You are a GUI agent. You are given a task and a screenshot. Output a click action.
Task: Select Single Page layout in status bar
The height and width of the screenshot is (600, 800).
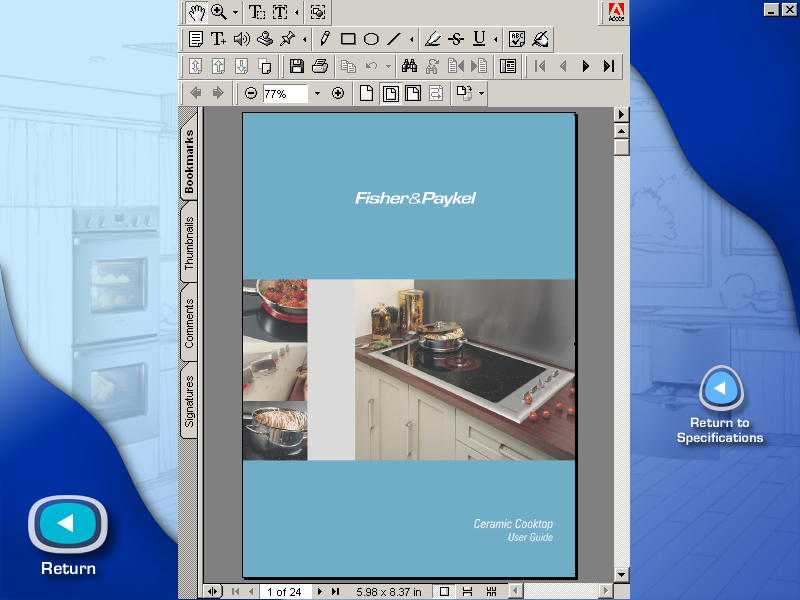click(444, 592)
